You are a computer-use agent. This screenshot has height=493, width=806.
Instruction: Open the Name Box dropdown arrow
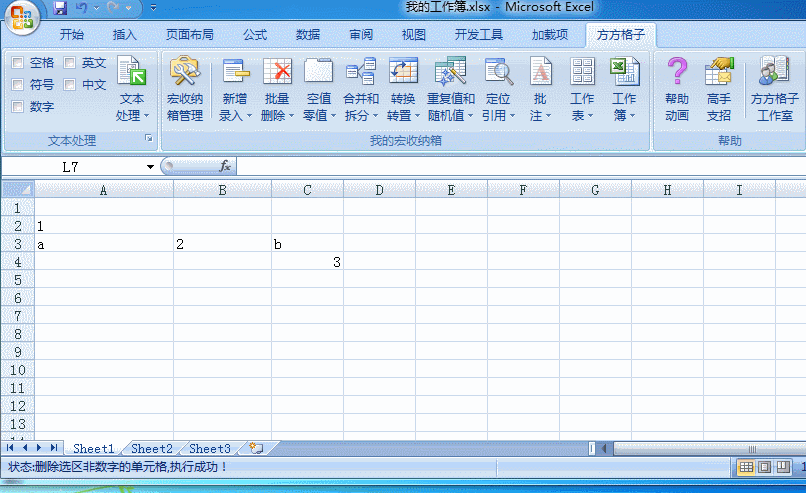150,167
